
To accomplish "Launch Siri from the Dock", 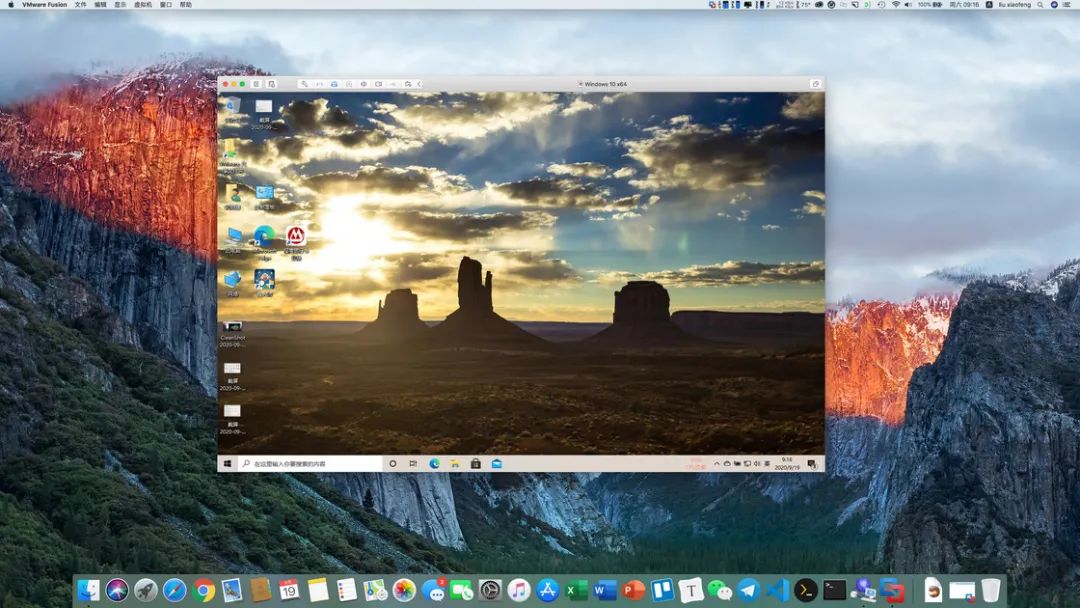I will click(x=117, y=590).
